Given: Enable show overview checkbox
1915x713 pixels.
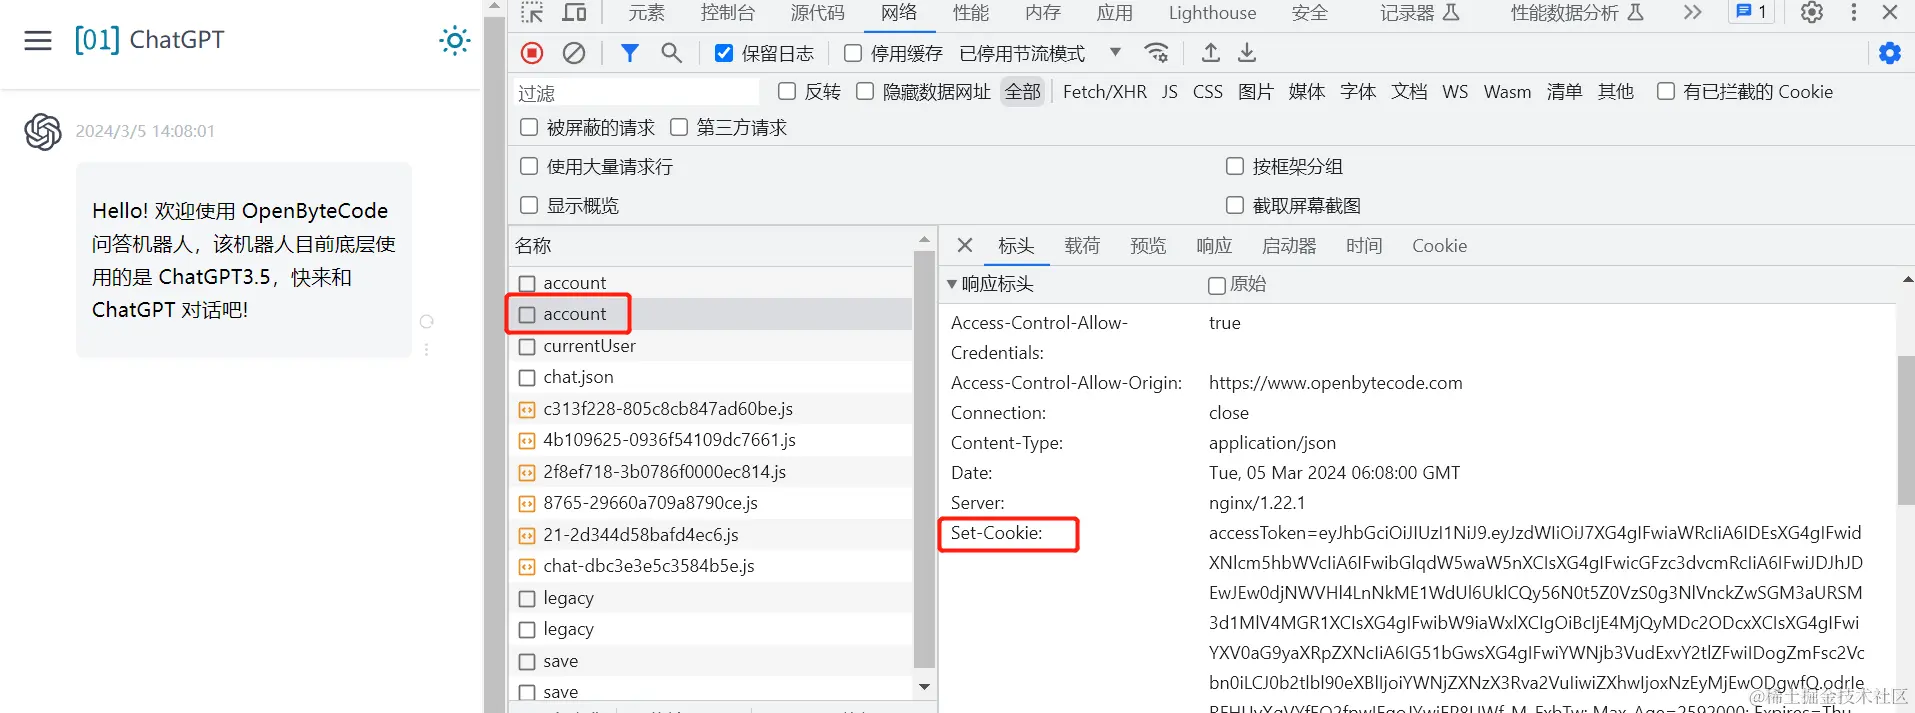Looking at the screenshot, I should [529, 206].
